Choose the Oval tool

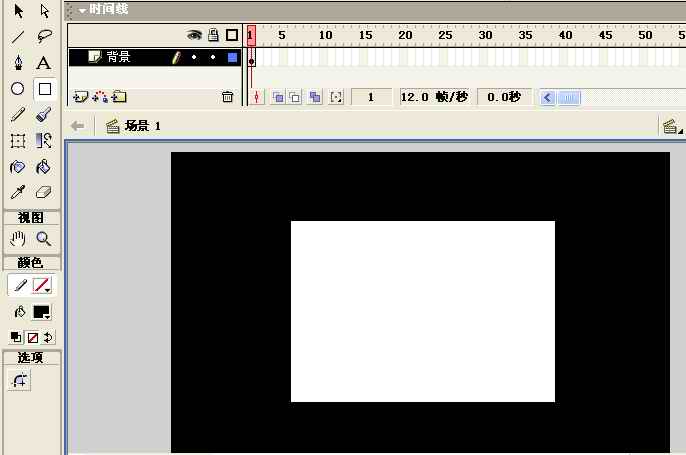pyautogui.click(x=17, y=89)
